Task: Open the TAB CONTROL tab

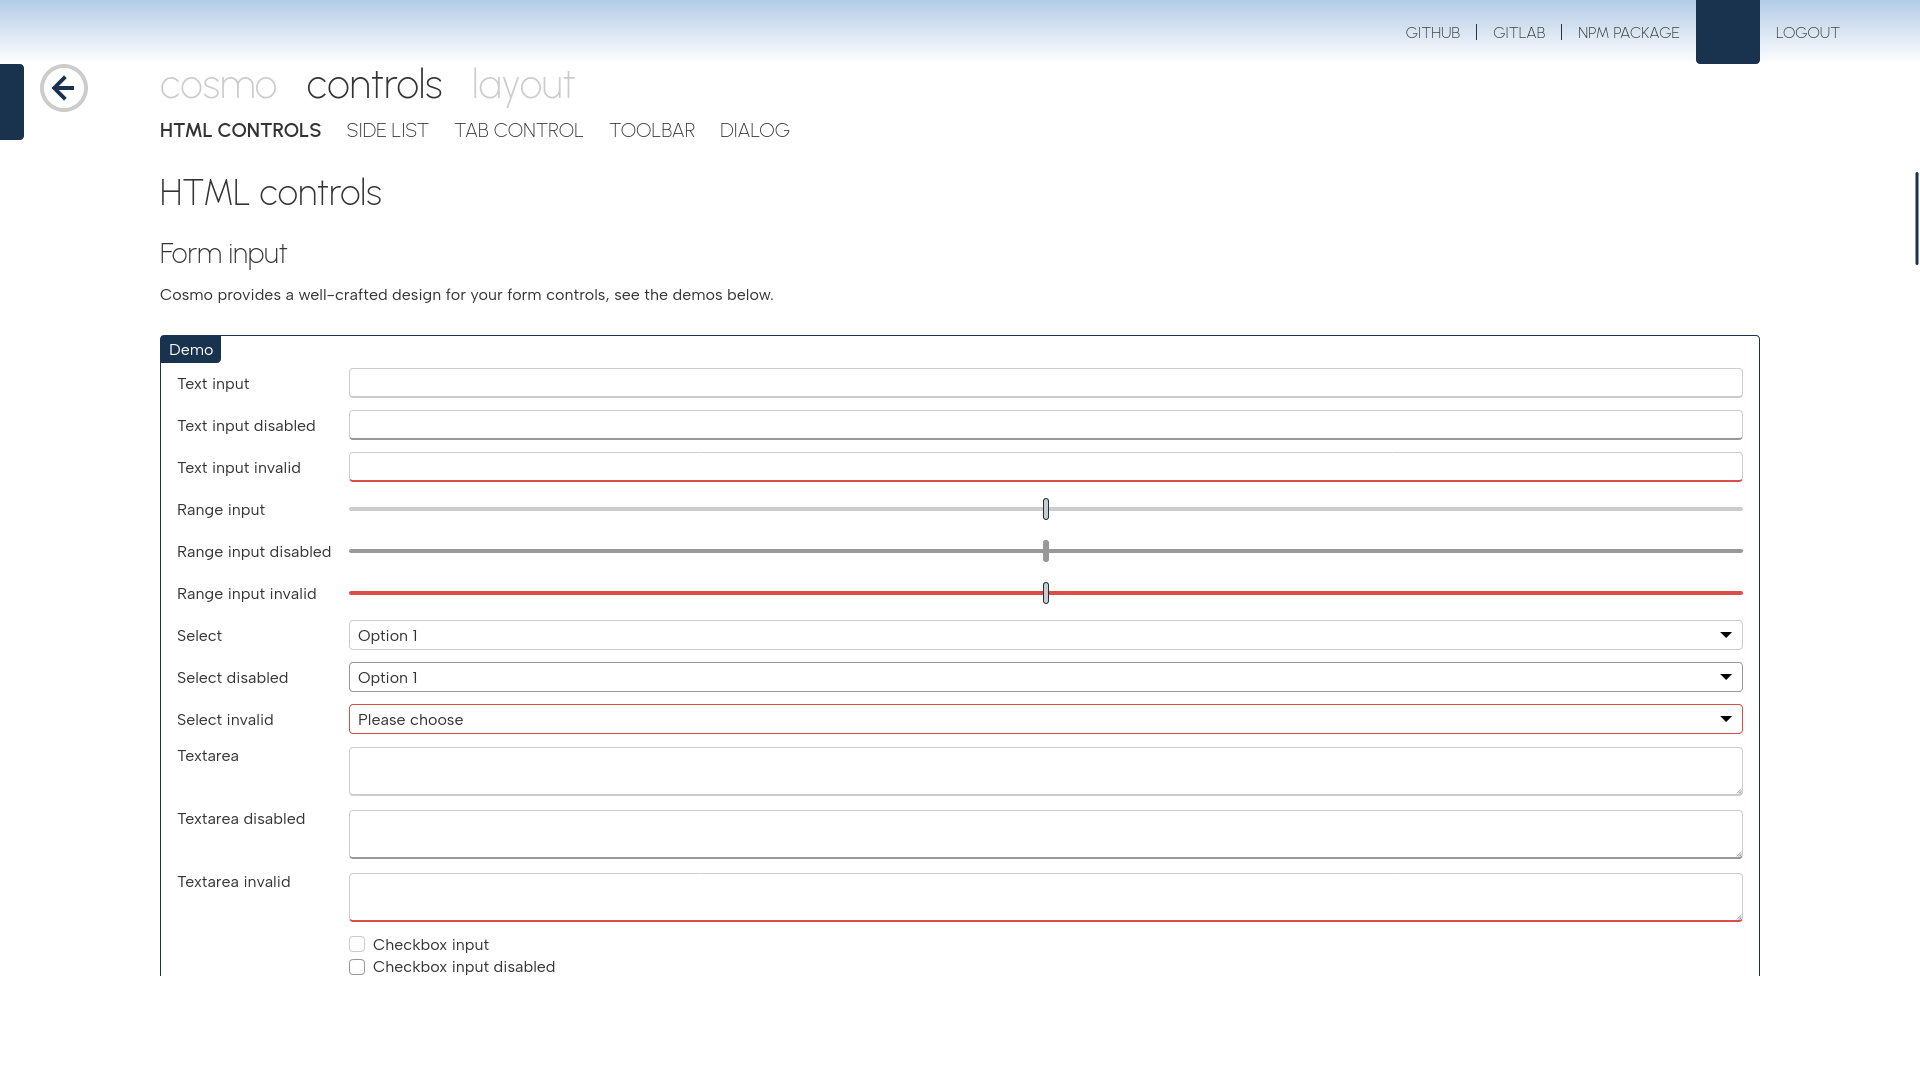Action: [x=518, y=130]
